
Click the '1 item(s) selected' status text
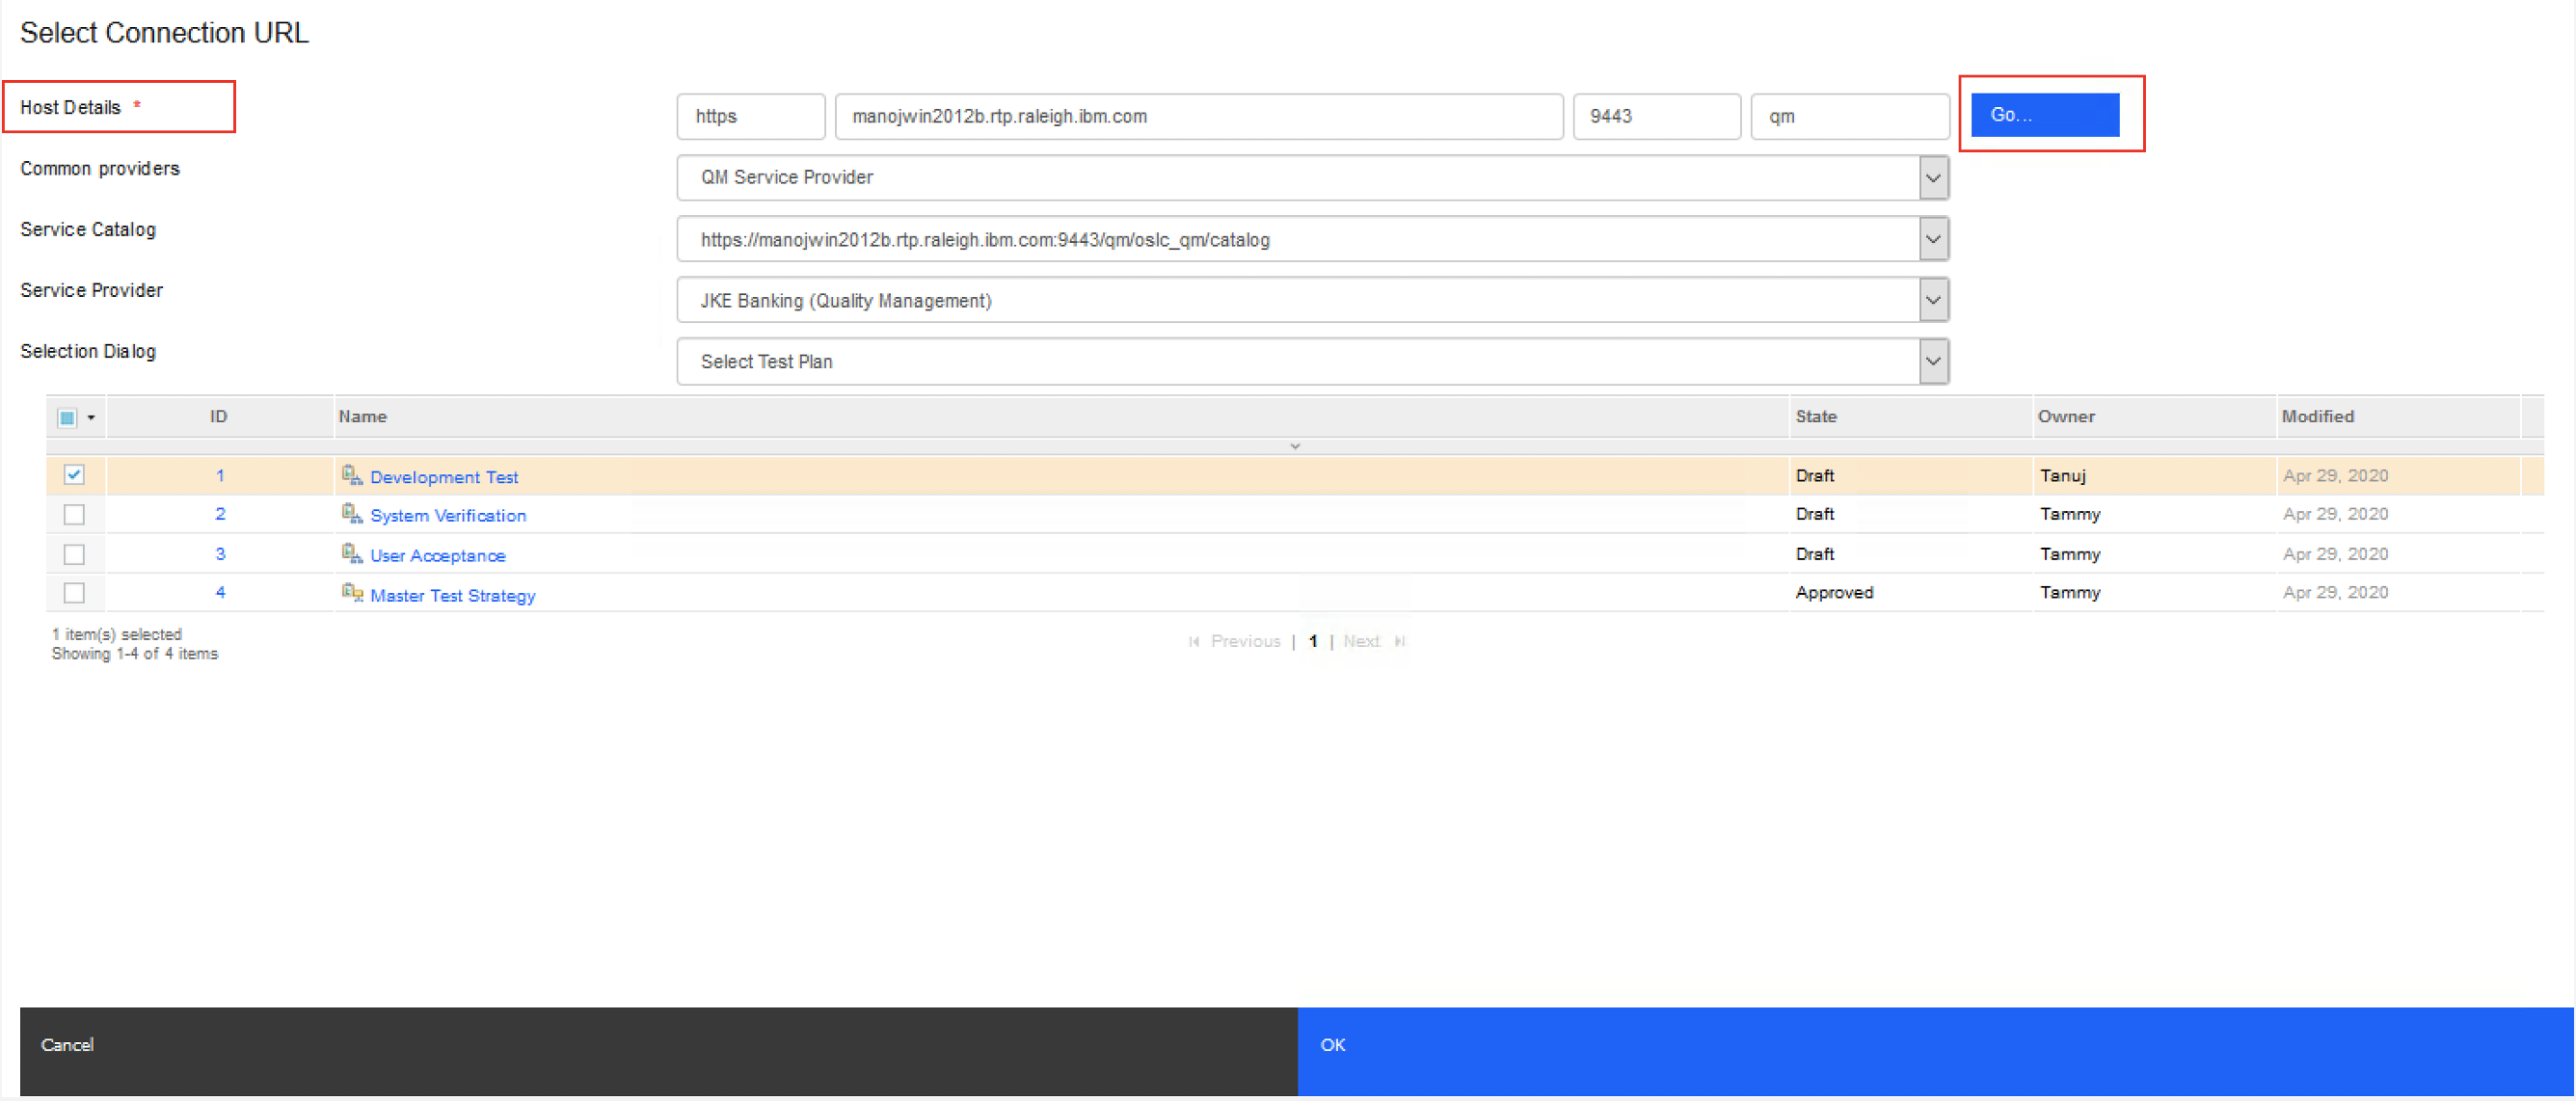pos(117,634)
